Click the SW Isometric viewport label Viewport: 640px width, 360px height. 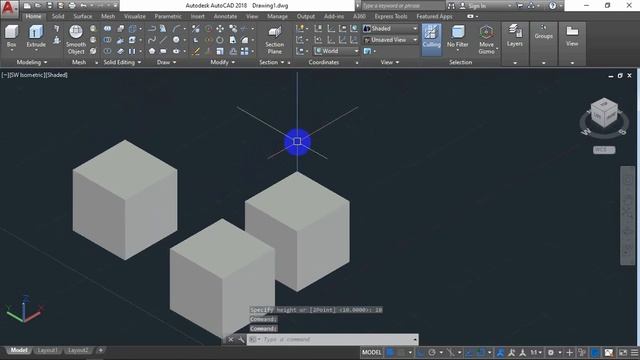pyautogui.click(x=27, y=75)
